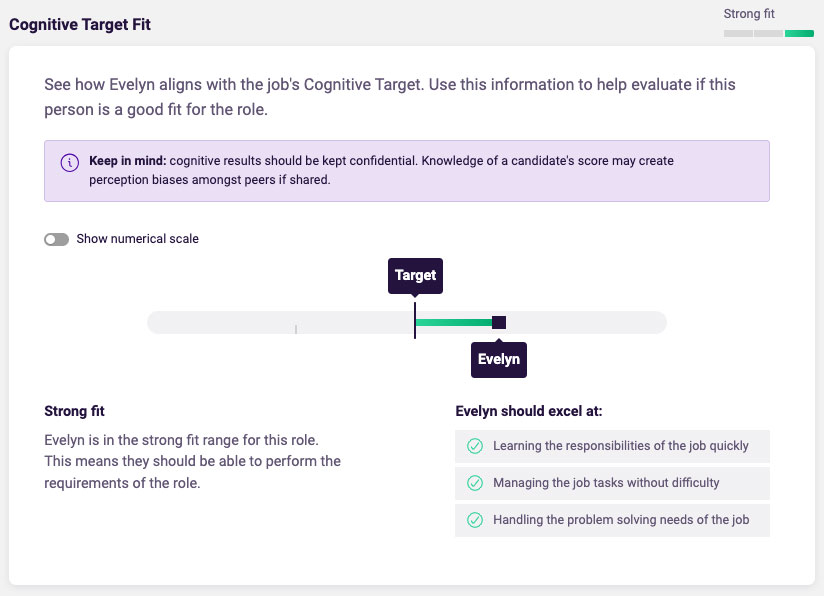Image resolution: width=824 pixels, height=596 pixels.
Task: Click the Target marker label
Action: [415, 275]
